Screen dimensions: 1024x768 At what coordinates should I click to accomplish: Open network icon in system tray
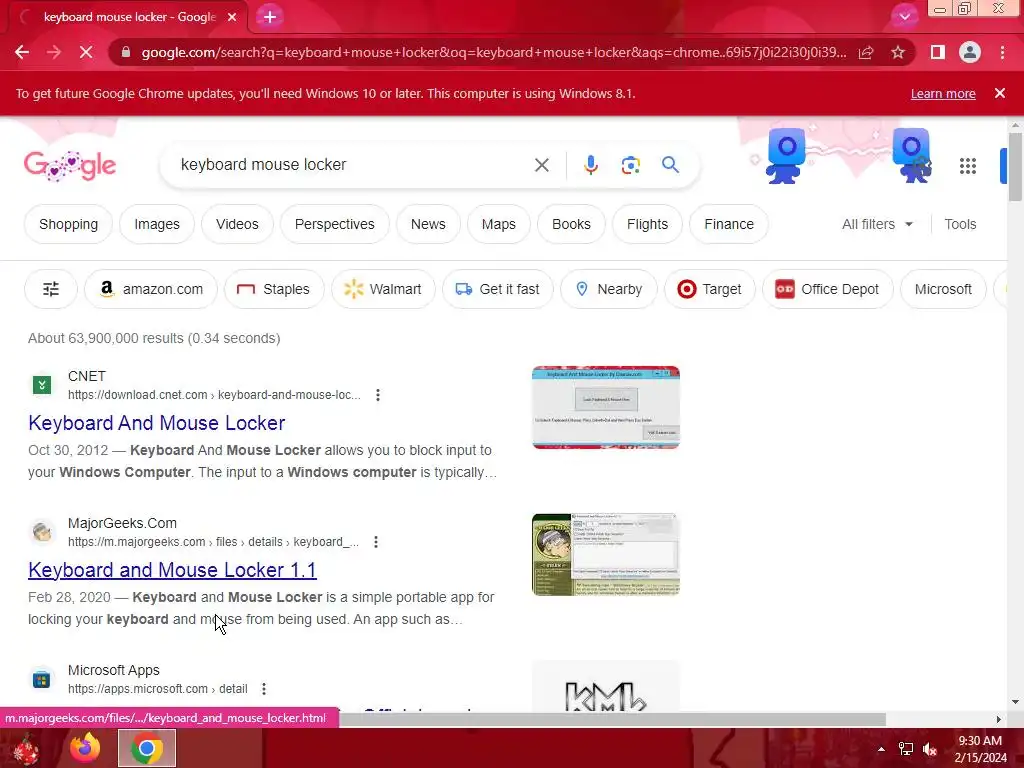906,749
